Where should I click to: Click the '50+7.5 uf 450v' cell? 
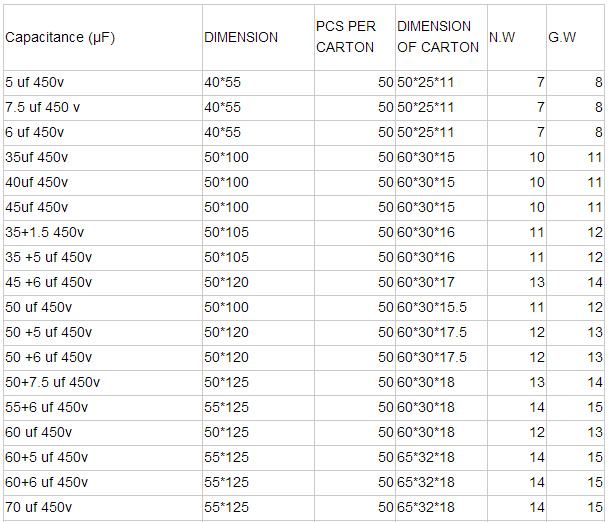click(x=103, y=383)
